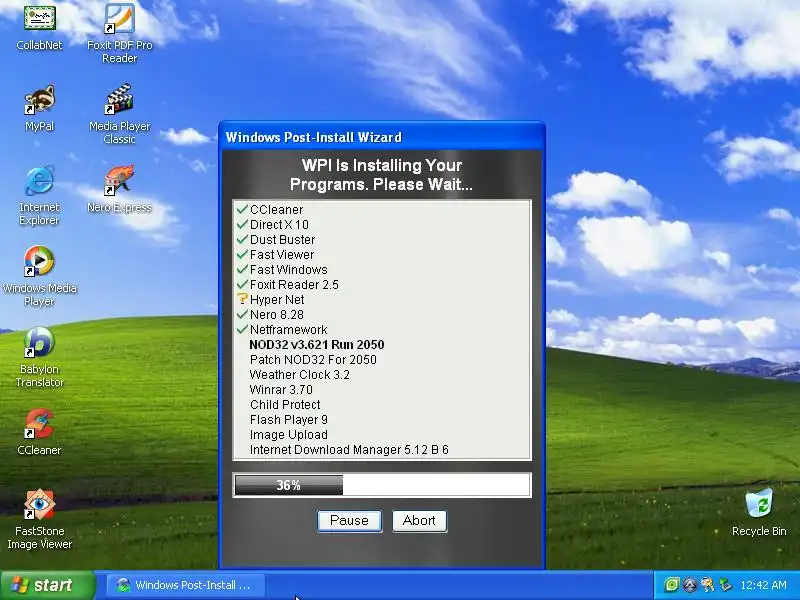Select 'Internet Download Manager 5.12 B 6' entry
The width and height of the screenshot is (800, 600).
(349, 449)
